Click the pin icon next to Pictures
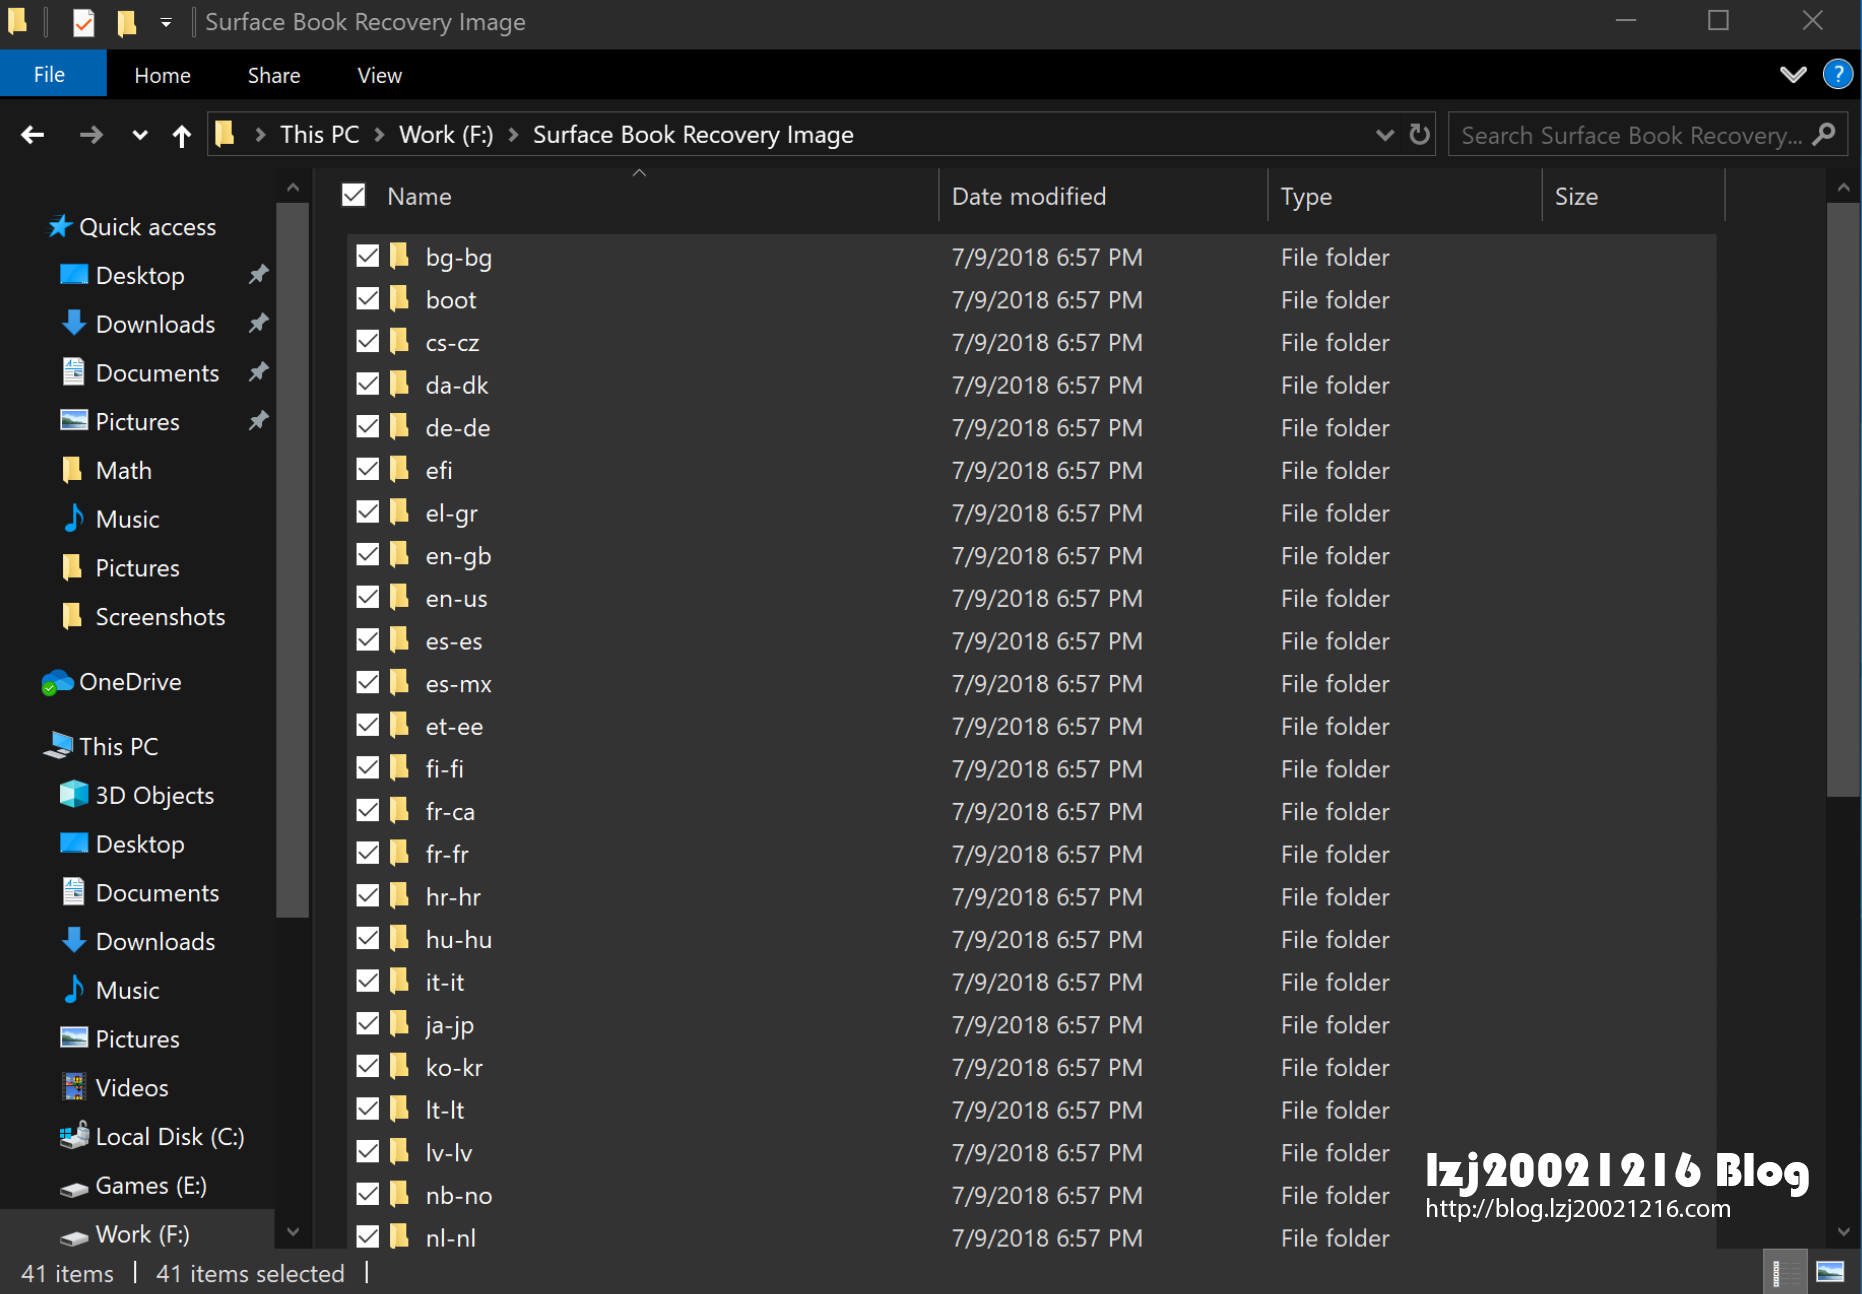 coord(258,421)
